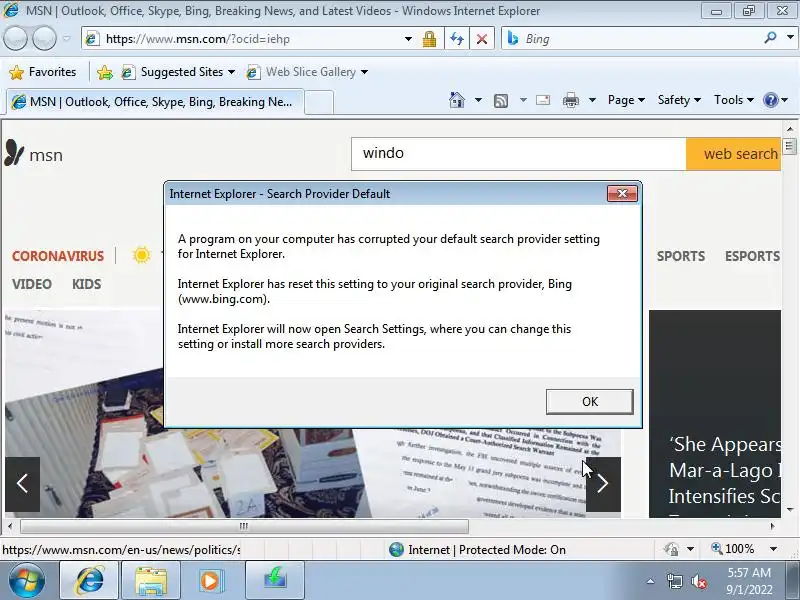The width and height of the screenshot is (800, 600).
Task: Open Windows Explorer from the taskbar
Action: tap(151, 581)
